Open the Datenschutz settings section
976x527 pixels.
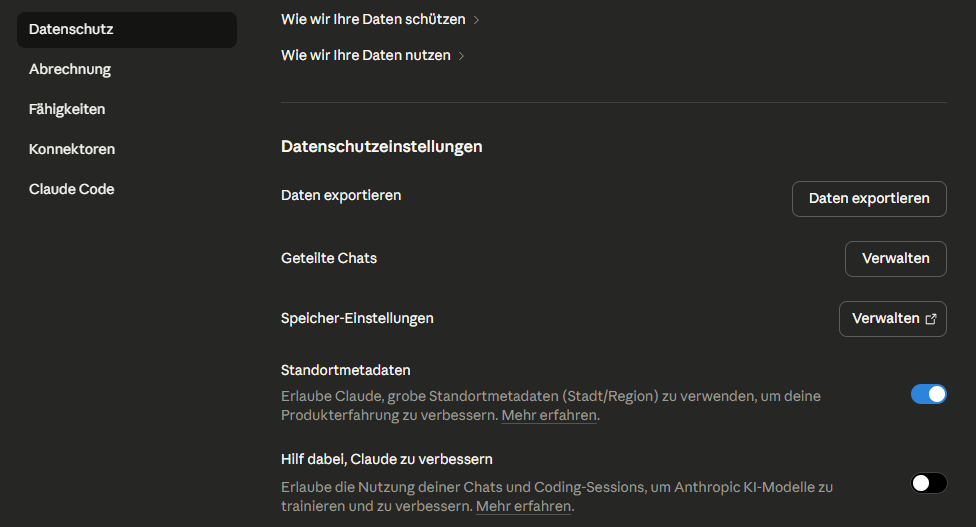(127, 29)
